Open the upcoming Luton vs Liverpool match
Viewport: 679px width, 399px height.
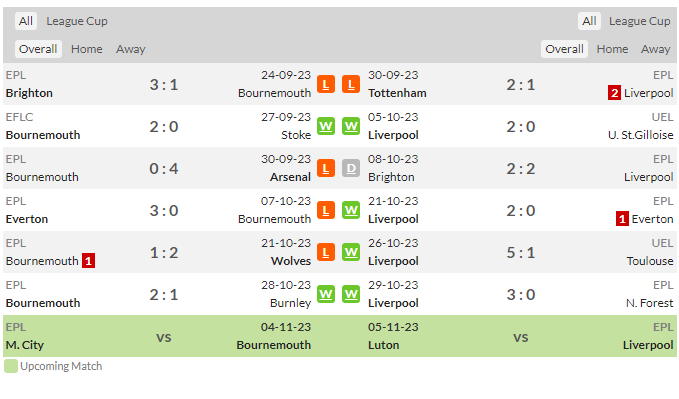click(x=521, y=336)
